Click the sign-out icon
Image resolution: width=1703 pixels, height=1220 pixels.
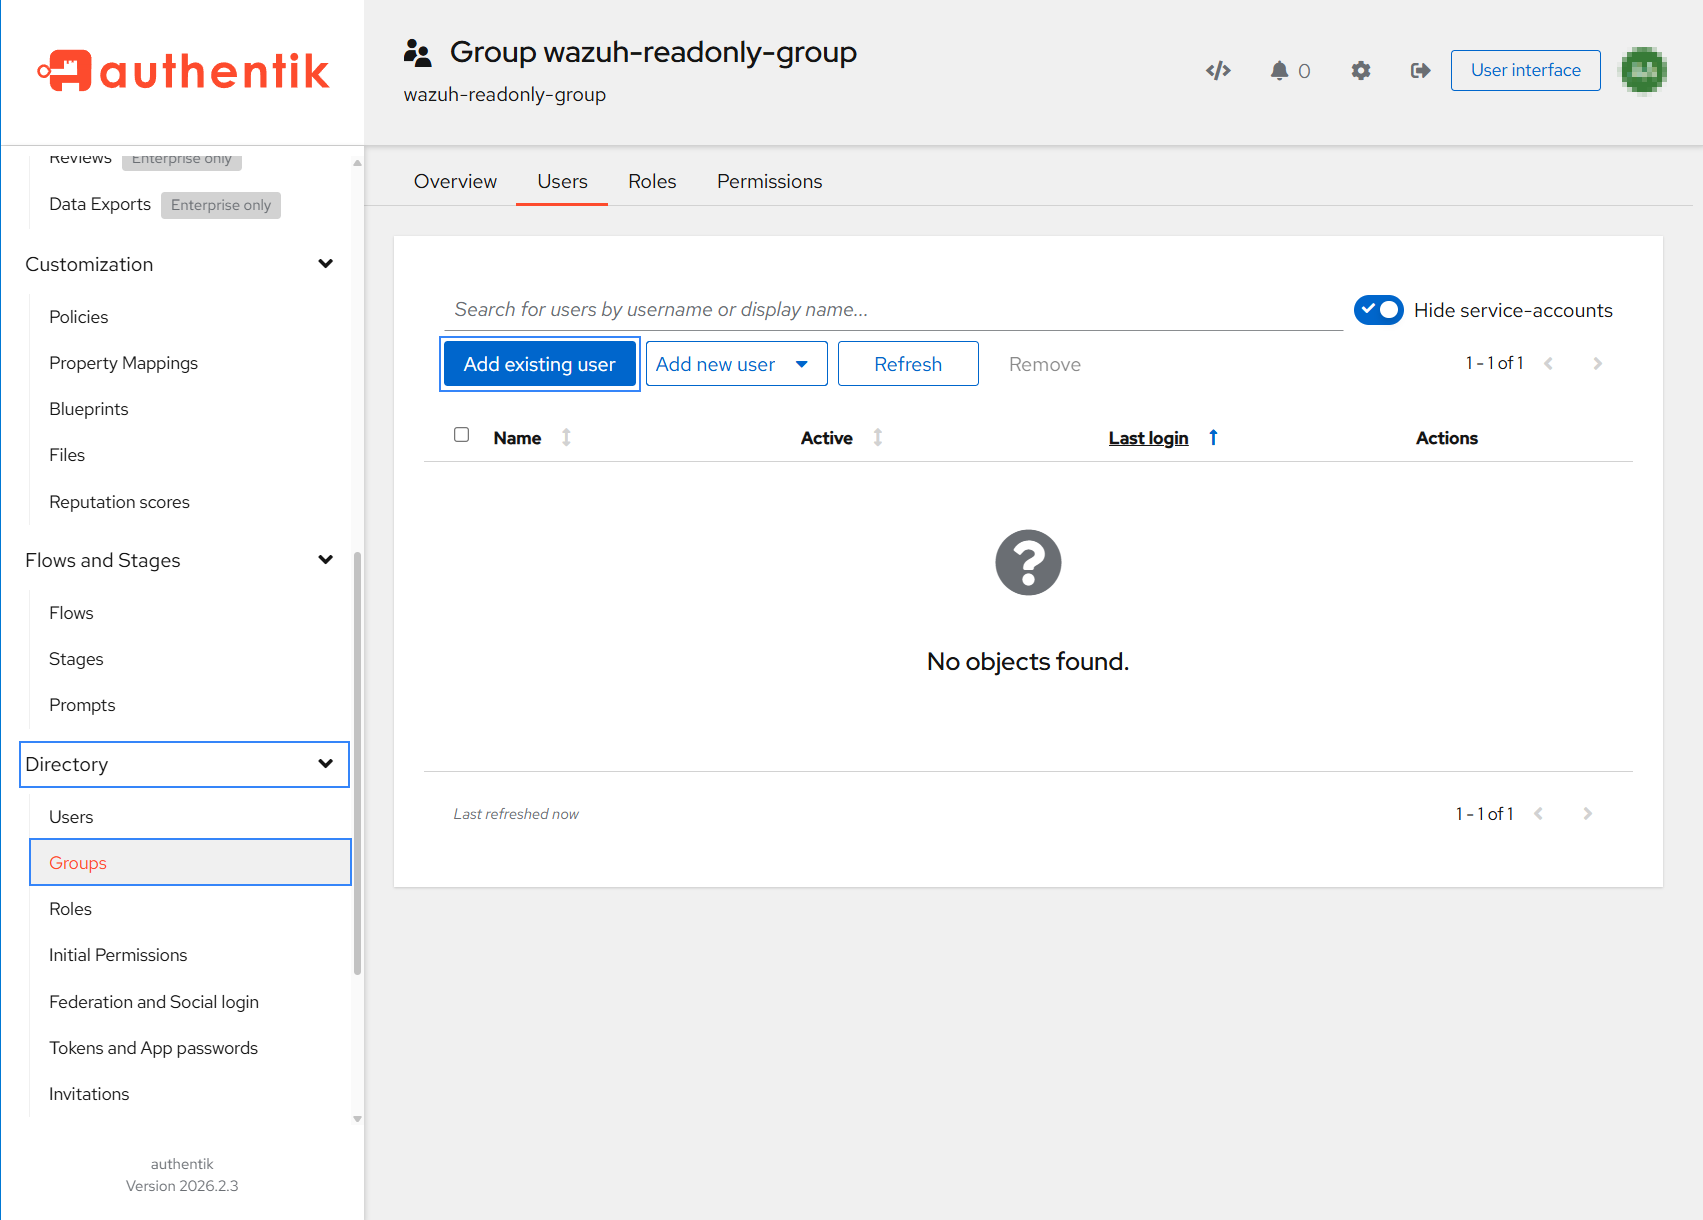point(1420,70)
